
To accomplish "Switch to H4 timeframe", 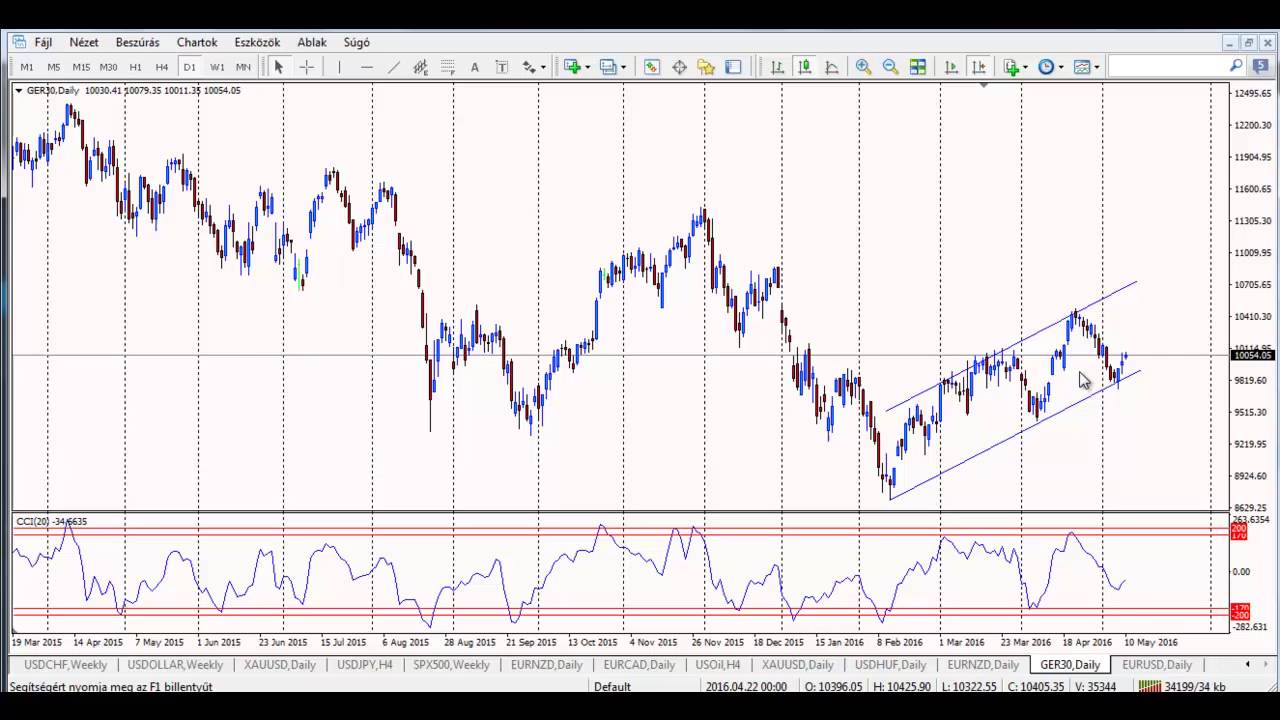I will [x=162, y=67].
